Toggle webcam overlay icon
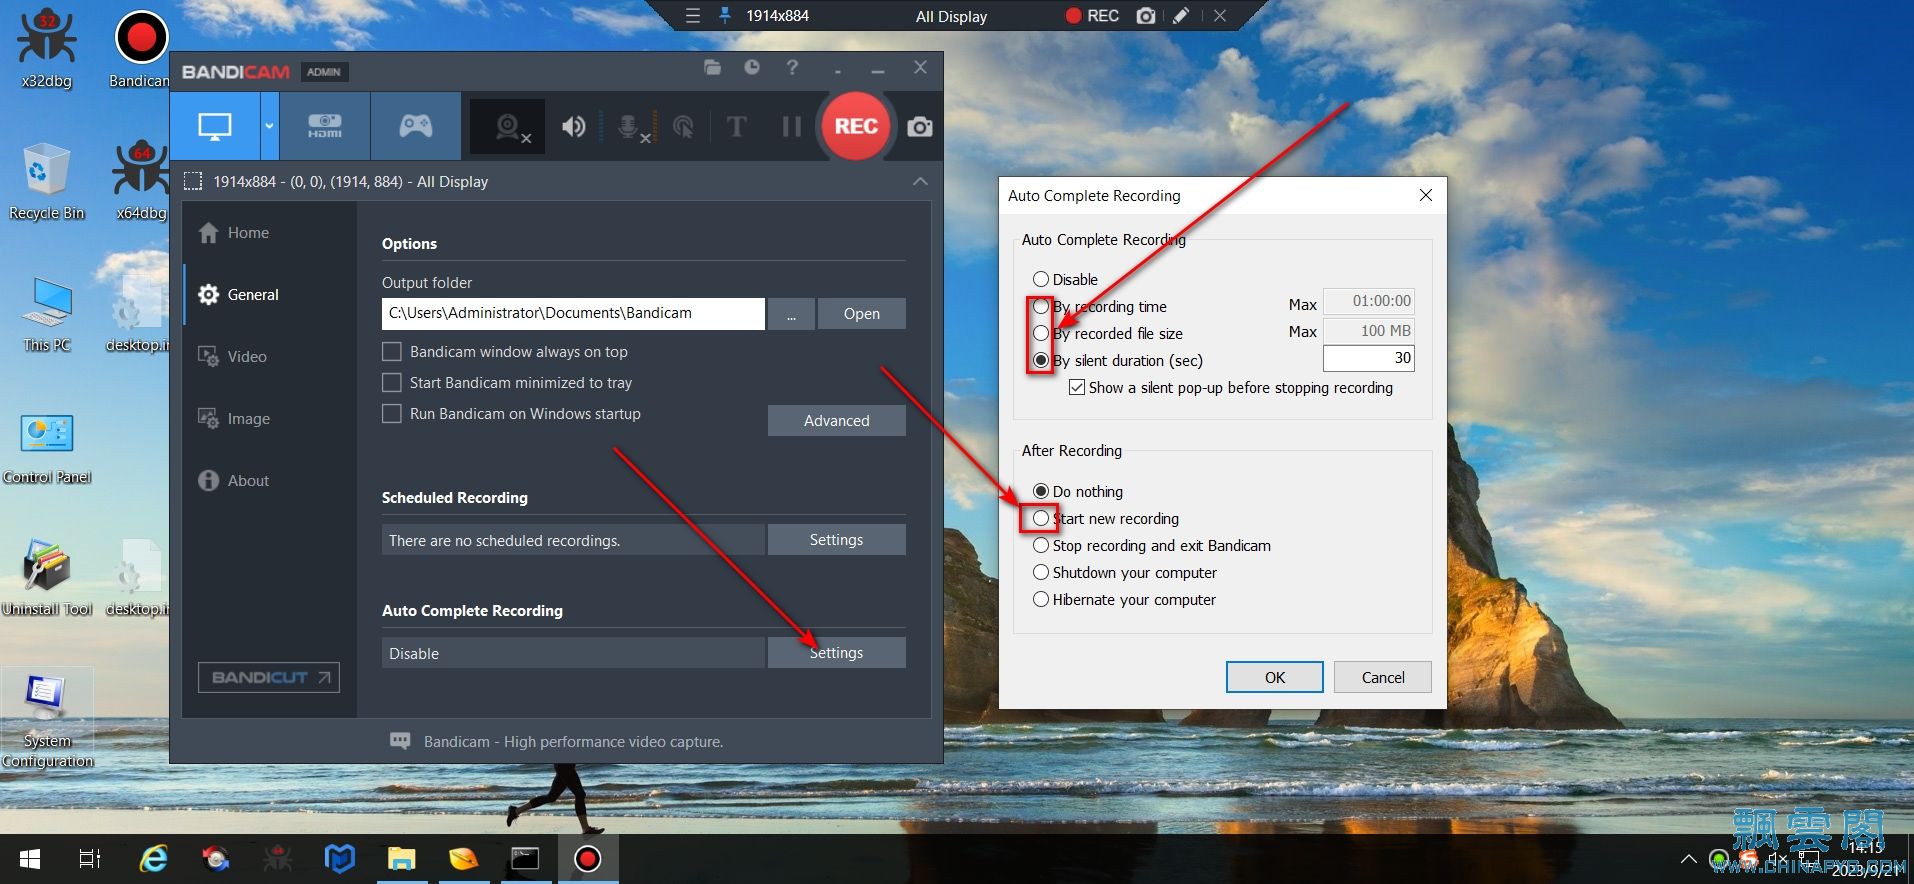This screenshot has height=884, width=1914. pyautogui.click(x=510, y=127)
